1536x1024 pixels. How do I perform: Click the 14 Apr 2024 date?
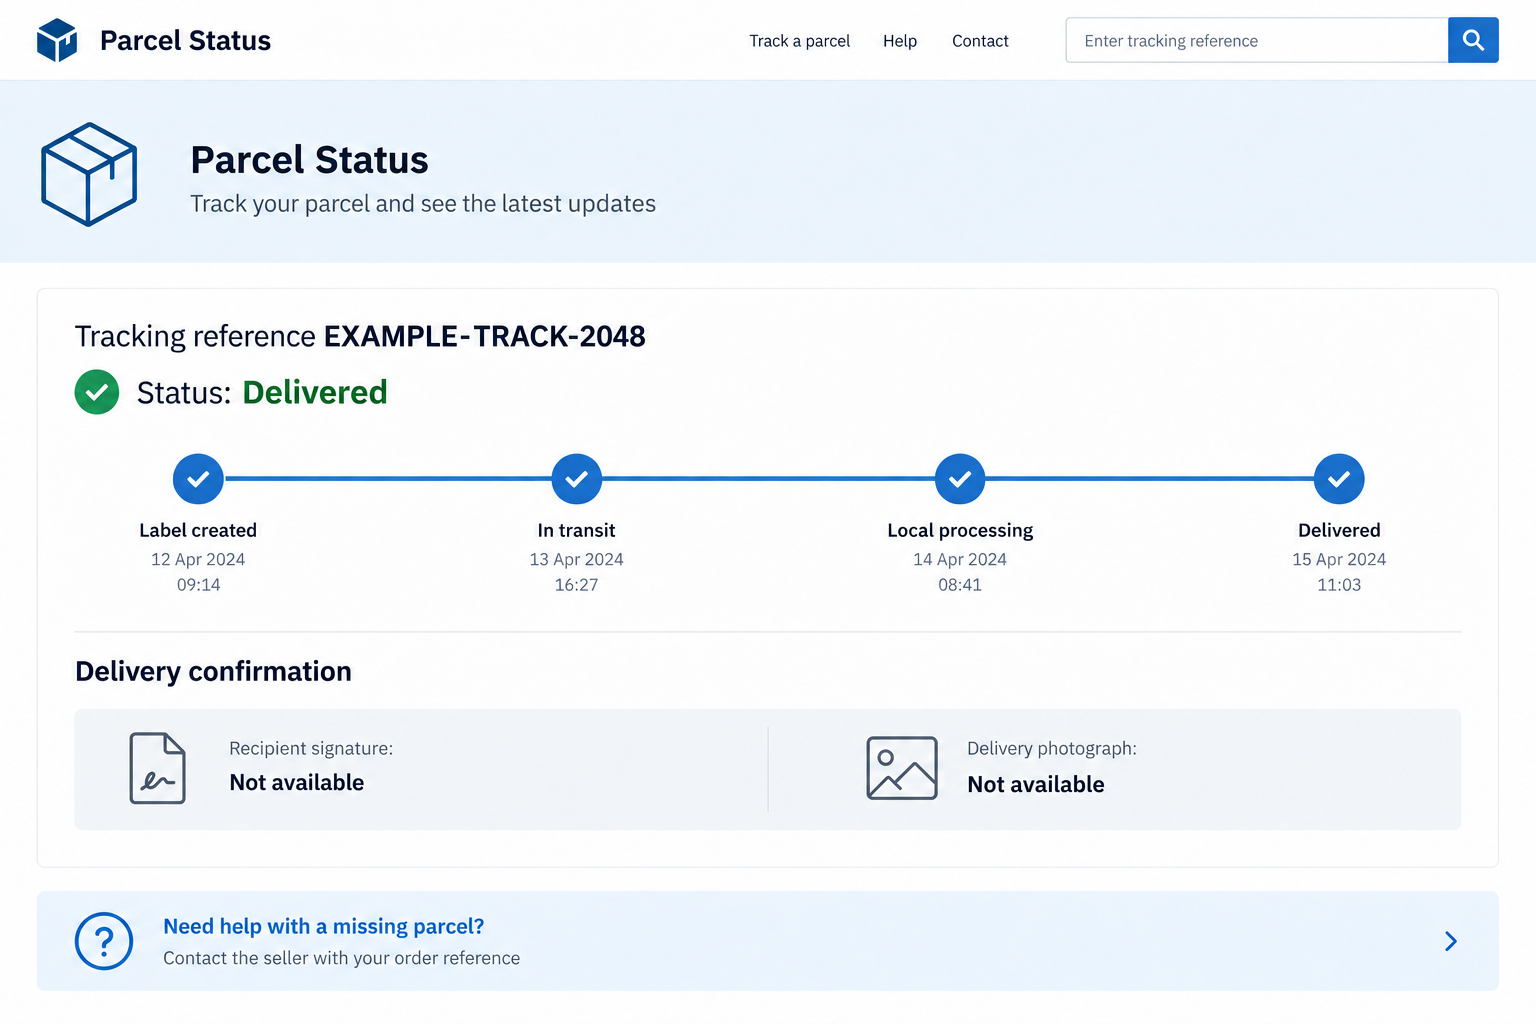[960, 559]
